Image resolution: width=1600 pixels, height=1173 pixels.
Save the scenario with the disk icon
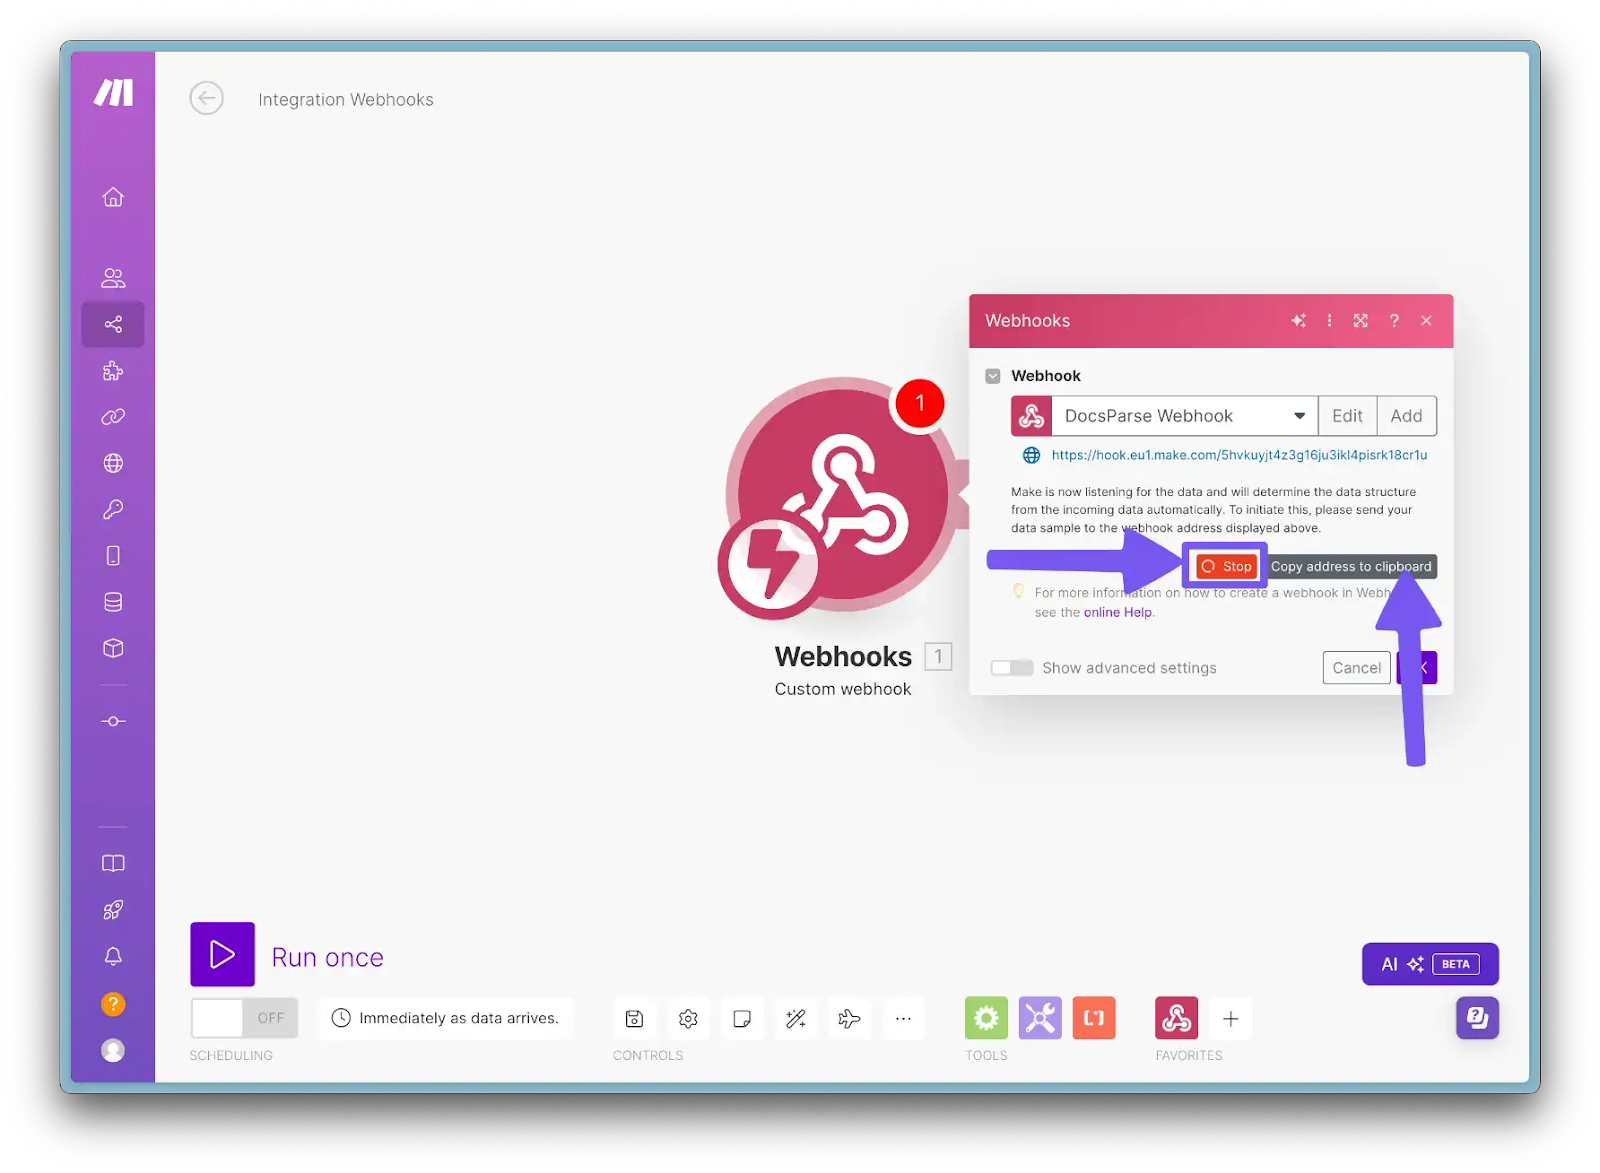point(634,1018)
